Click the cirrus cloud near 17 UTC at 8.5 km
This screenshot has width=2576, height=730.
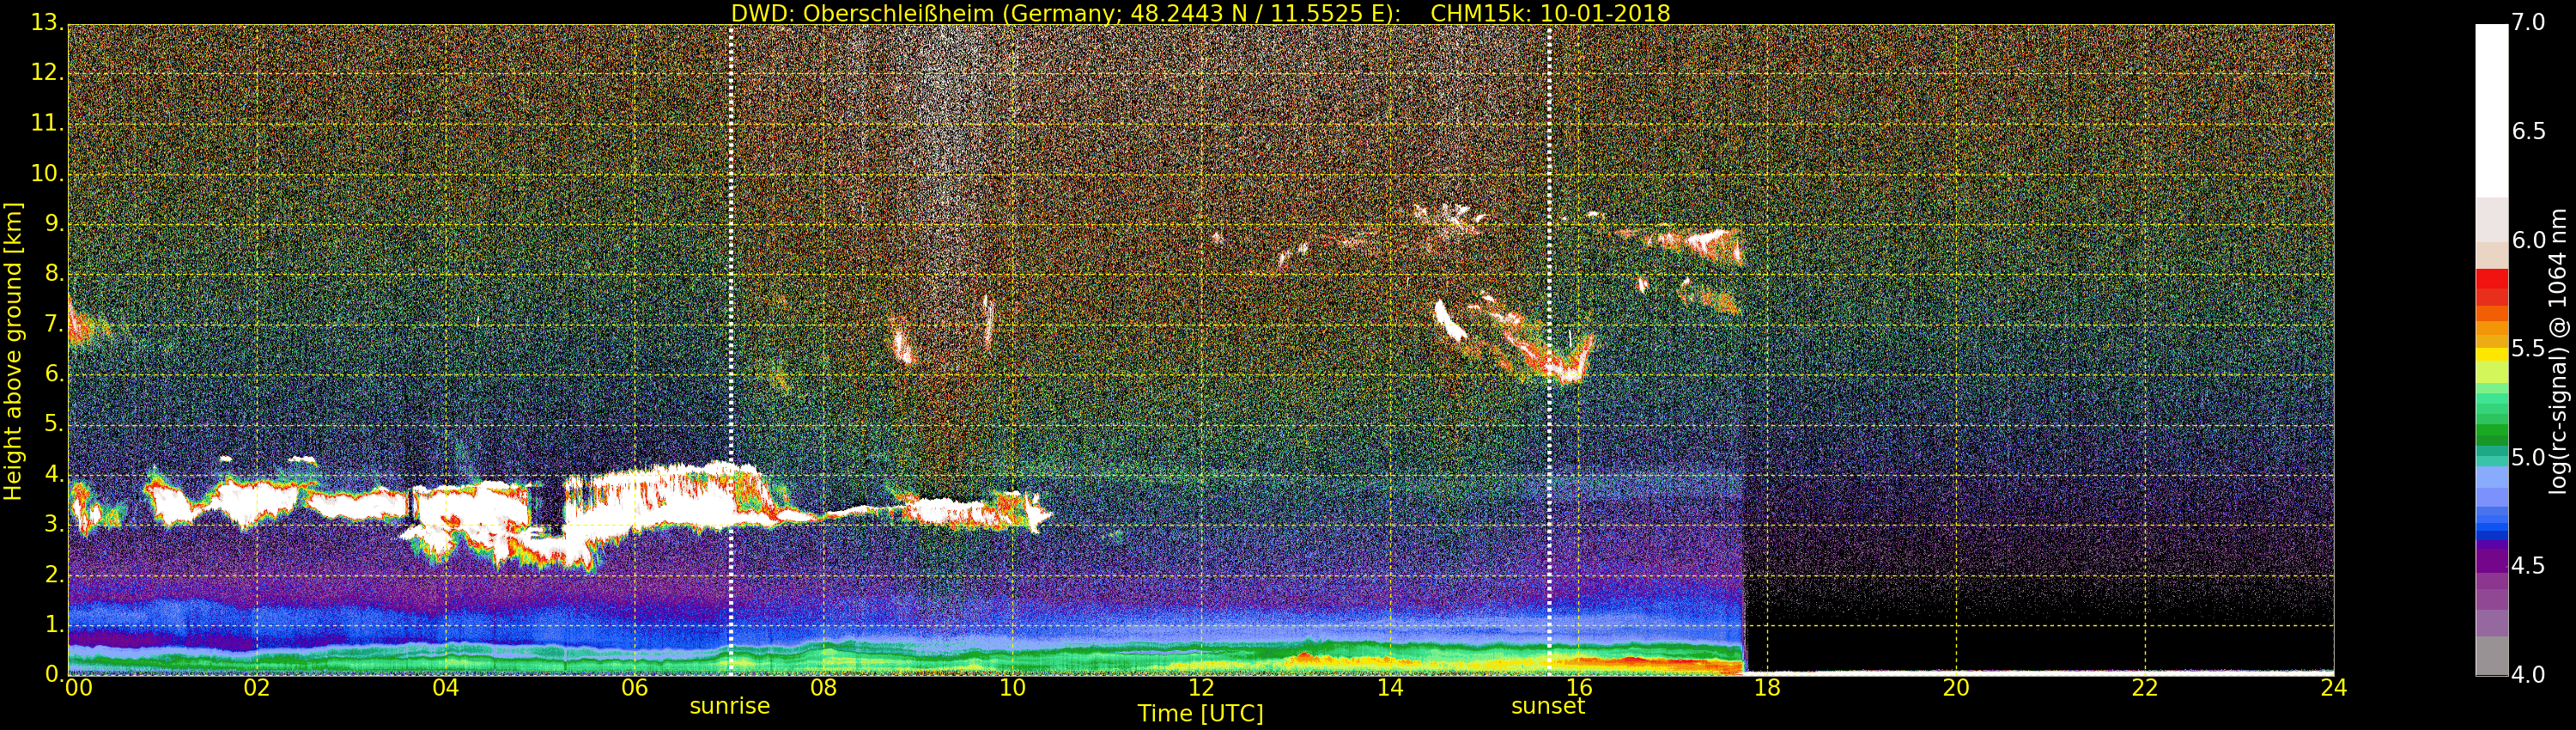(1700, 243)
